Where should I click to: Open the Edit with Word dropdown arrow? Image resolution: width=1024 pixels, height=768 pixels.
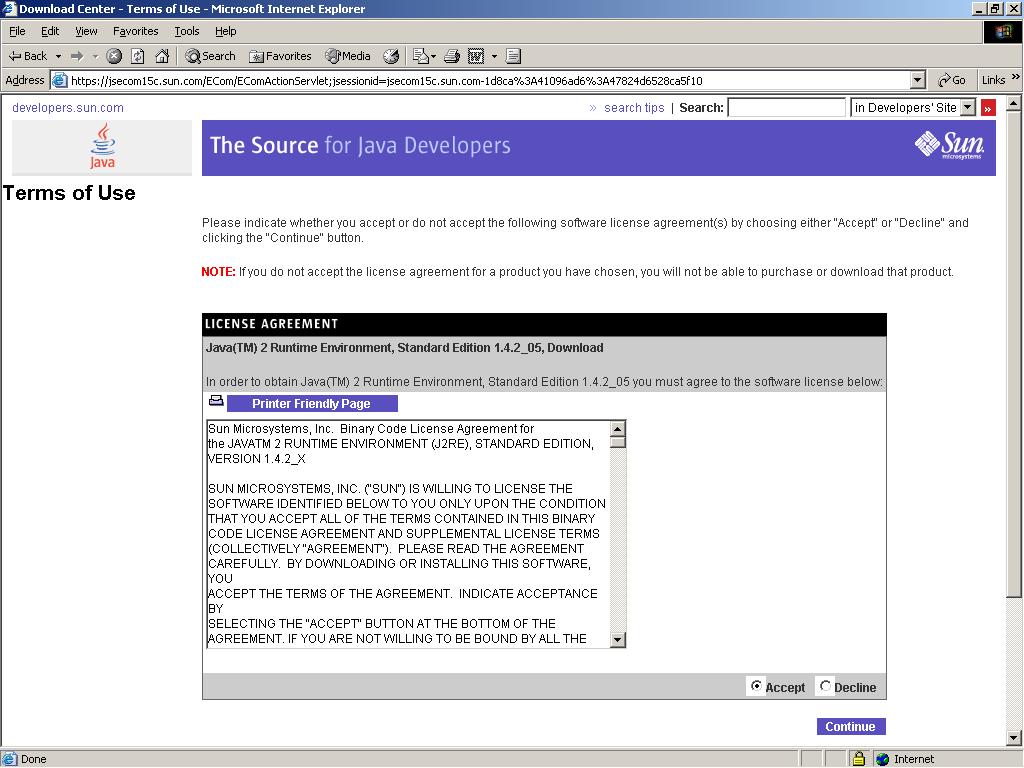coord(494,56)
